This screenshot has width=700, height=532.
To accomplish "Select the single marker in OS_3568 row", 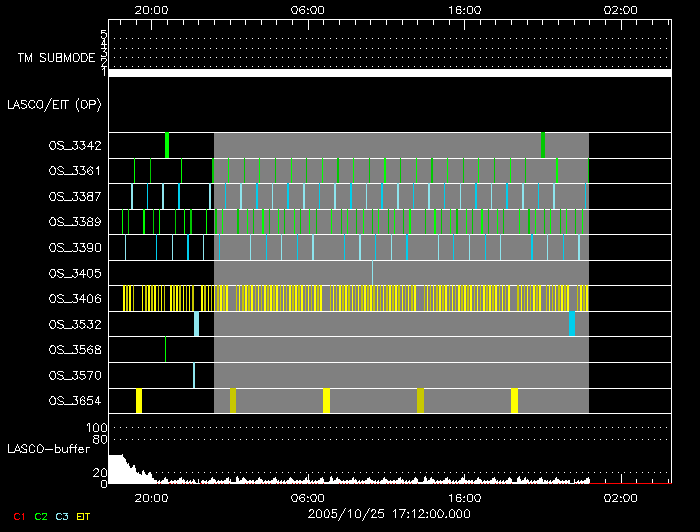I will [166, 349].
